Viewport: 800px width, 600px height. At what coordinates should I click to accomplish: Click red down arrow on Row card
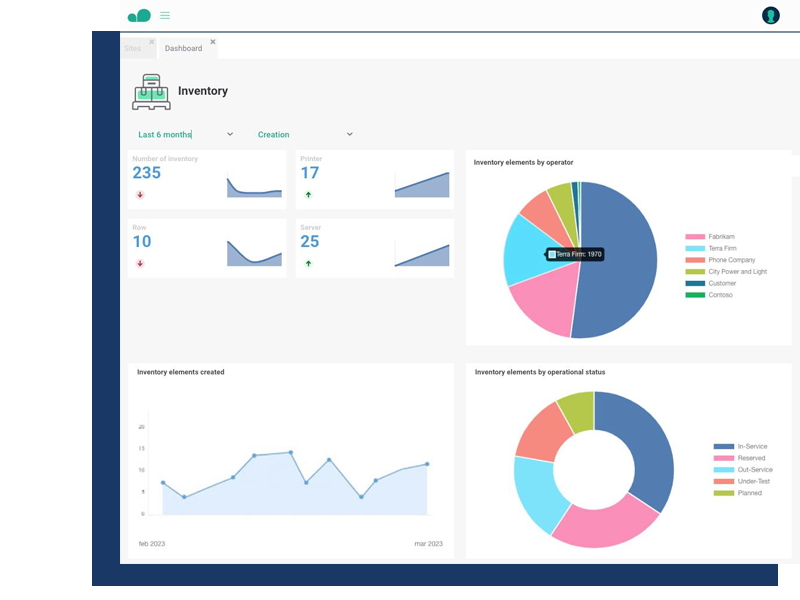tap(140, 264)
